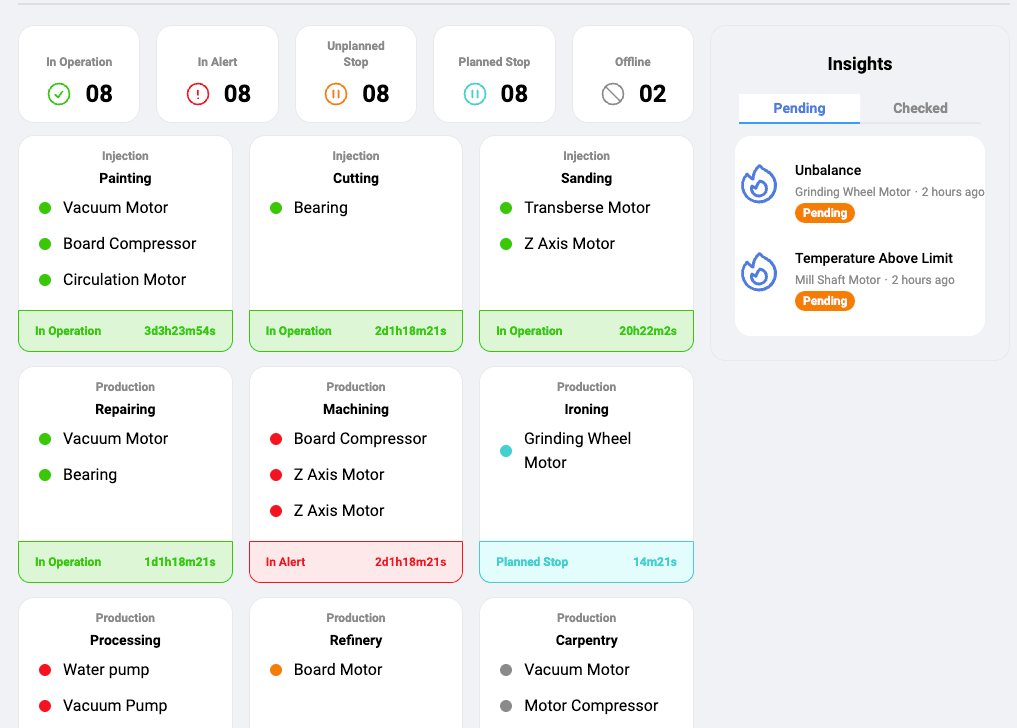
Task: Click the Pending badge under Unbalance
Action: 825,213
